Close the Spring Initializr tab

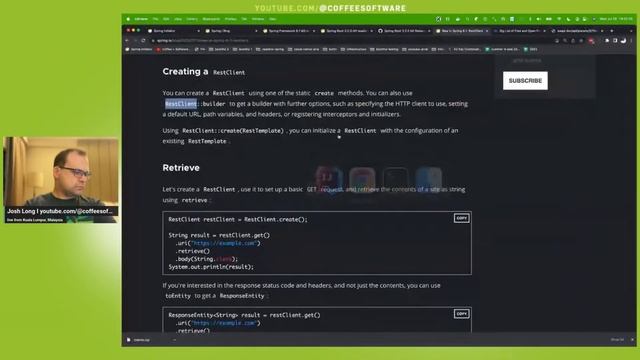[198, 31]
